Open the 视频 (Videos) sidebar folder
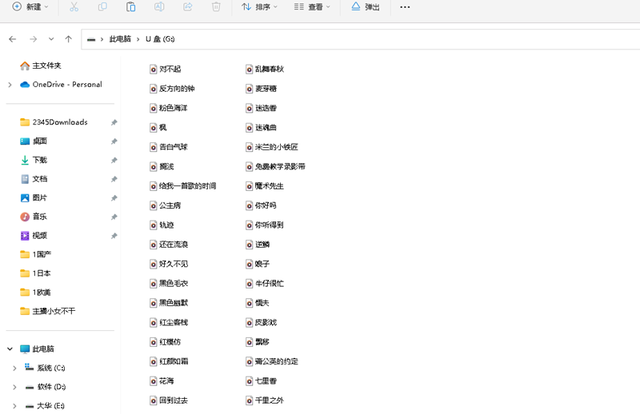Screen dimensions: 640x414 [x=39, y=236]
